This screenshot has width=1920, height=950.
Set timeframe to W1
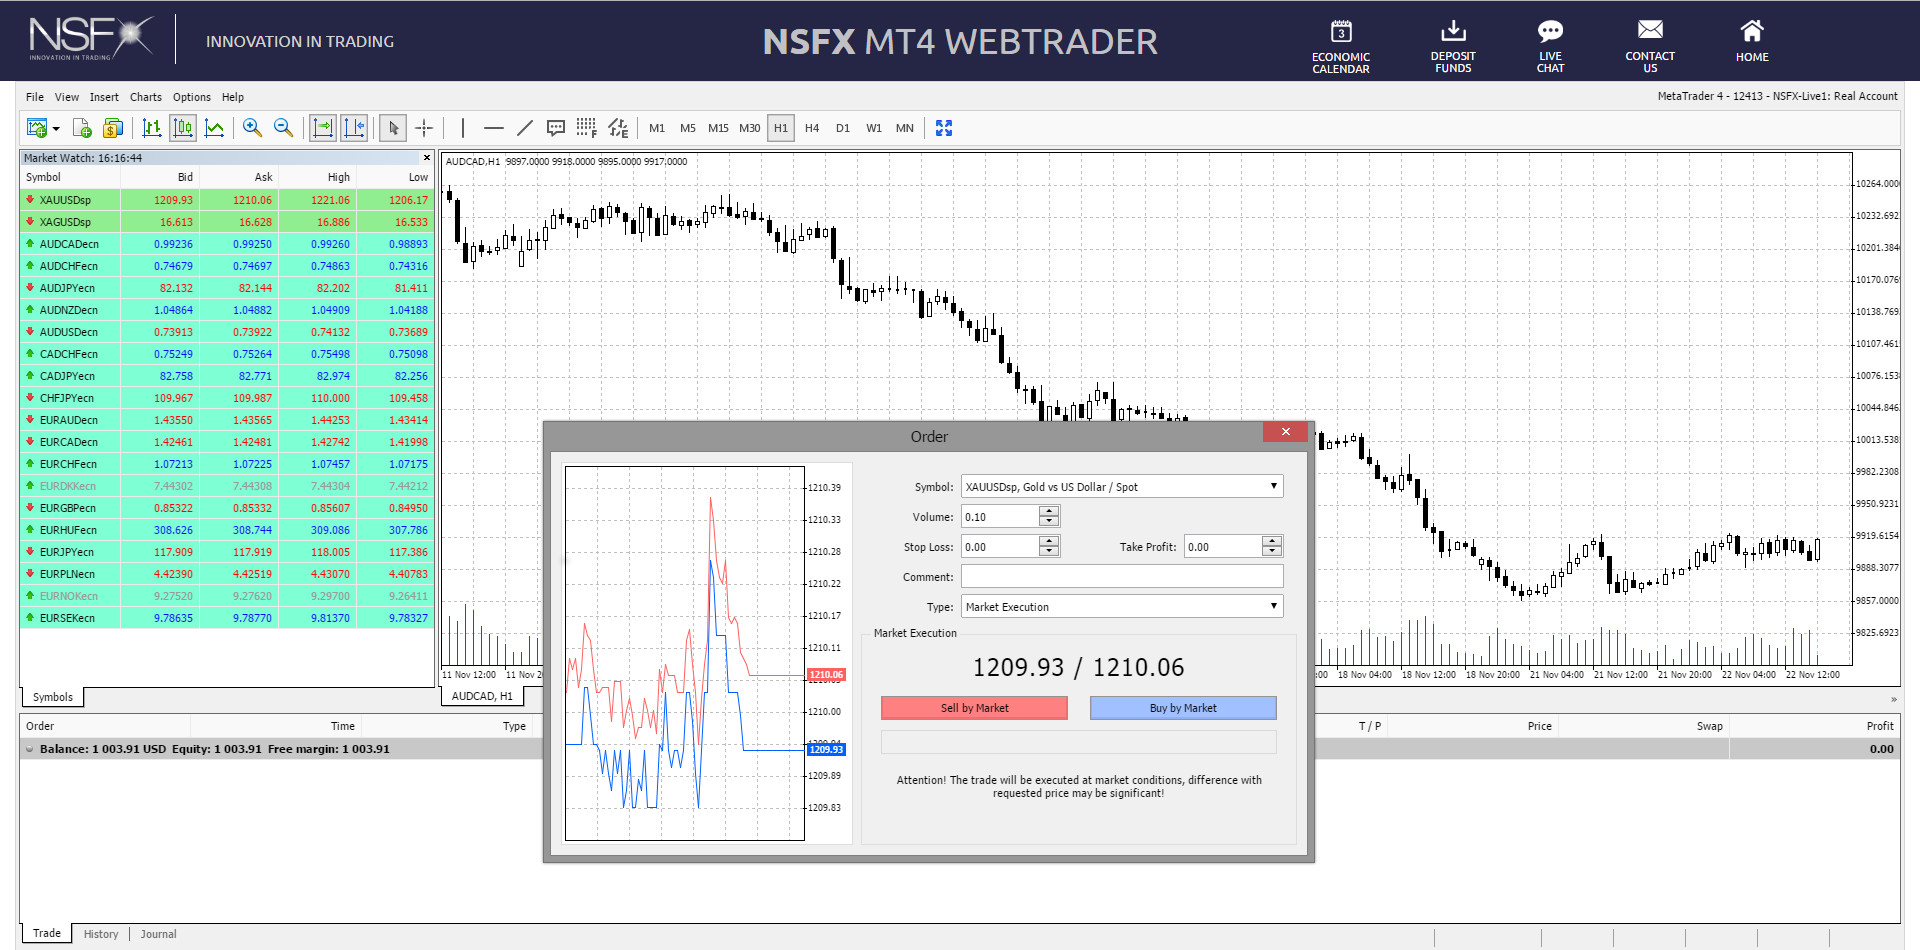pos(874,128)
